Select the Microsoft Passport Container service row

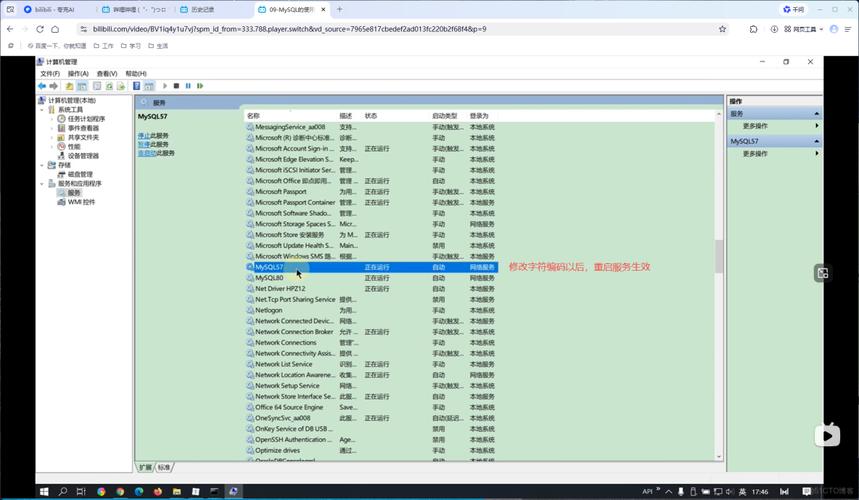(371, 202)
